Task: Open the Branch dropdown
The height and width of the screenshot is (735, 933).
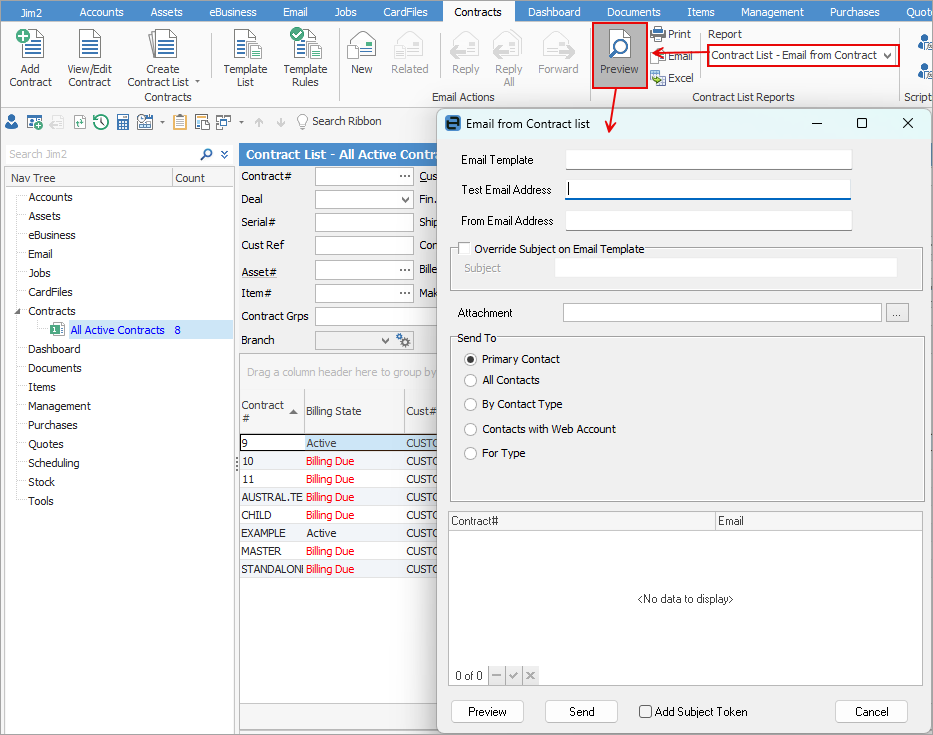Action: (385, 340)
